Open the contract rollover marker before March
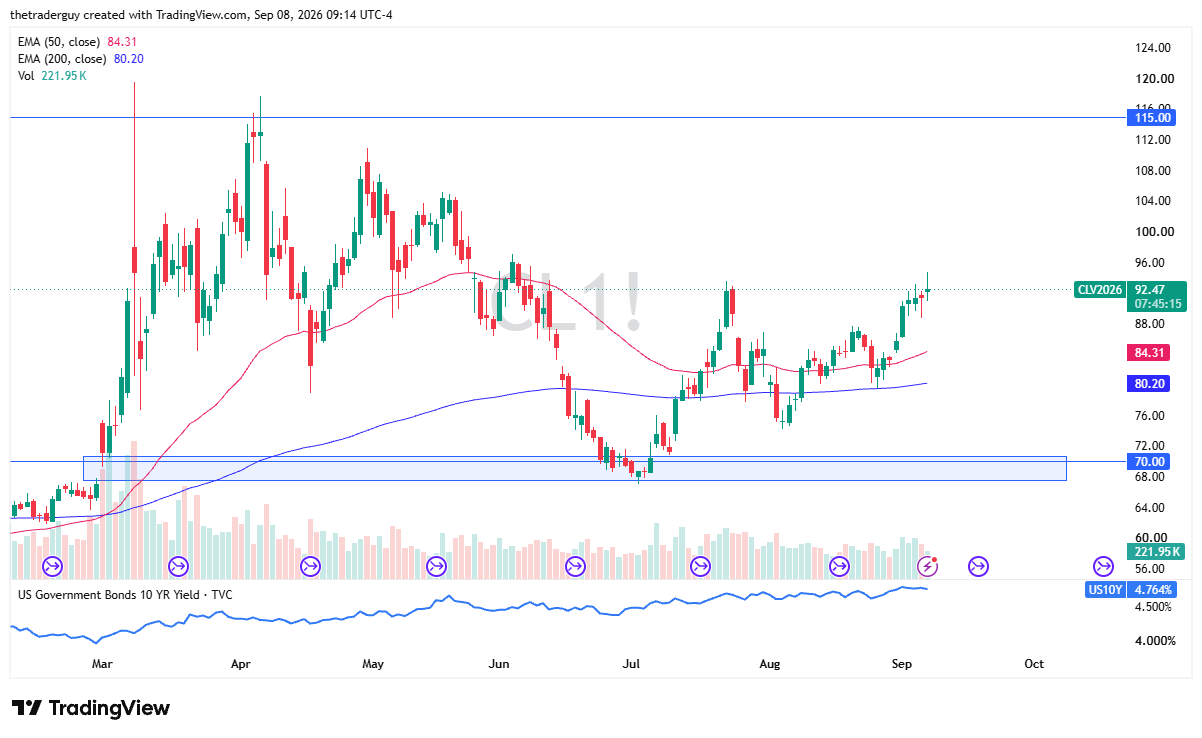 pyautogui.click(x=52, y=567)
